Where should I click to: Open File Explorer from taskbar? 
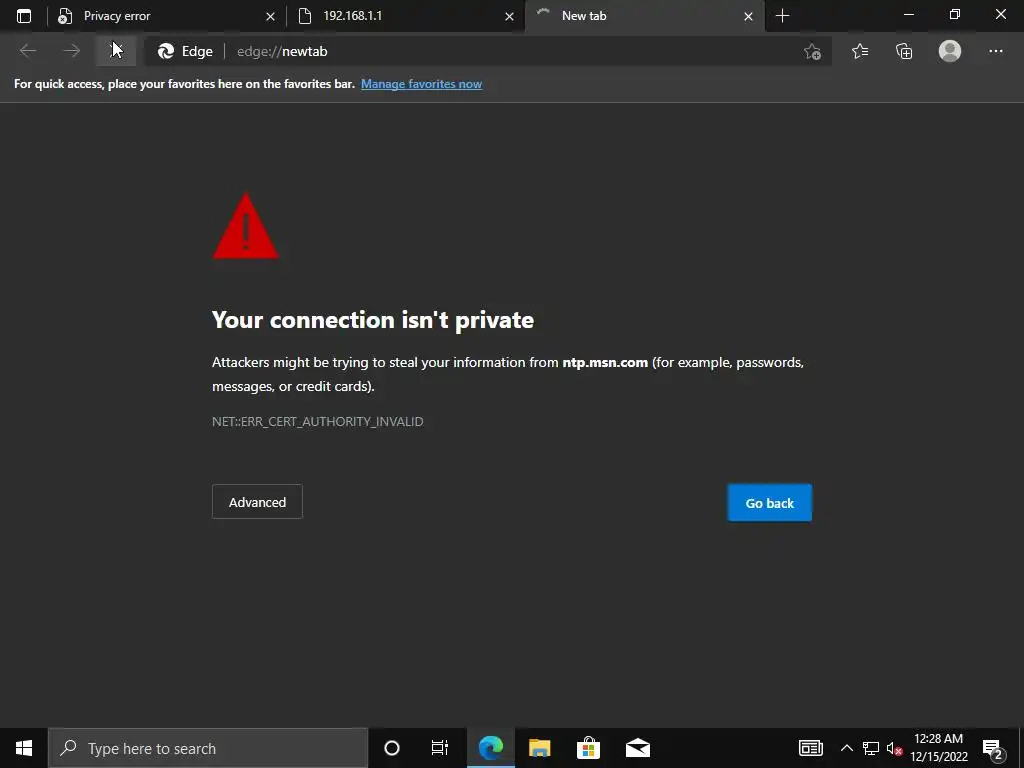tap(539, 748)
